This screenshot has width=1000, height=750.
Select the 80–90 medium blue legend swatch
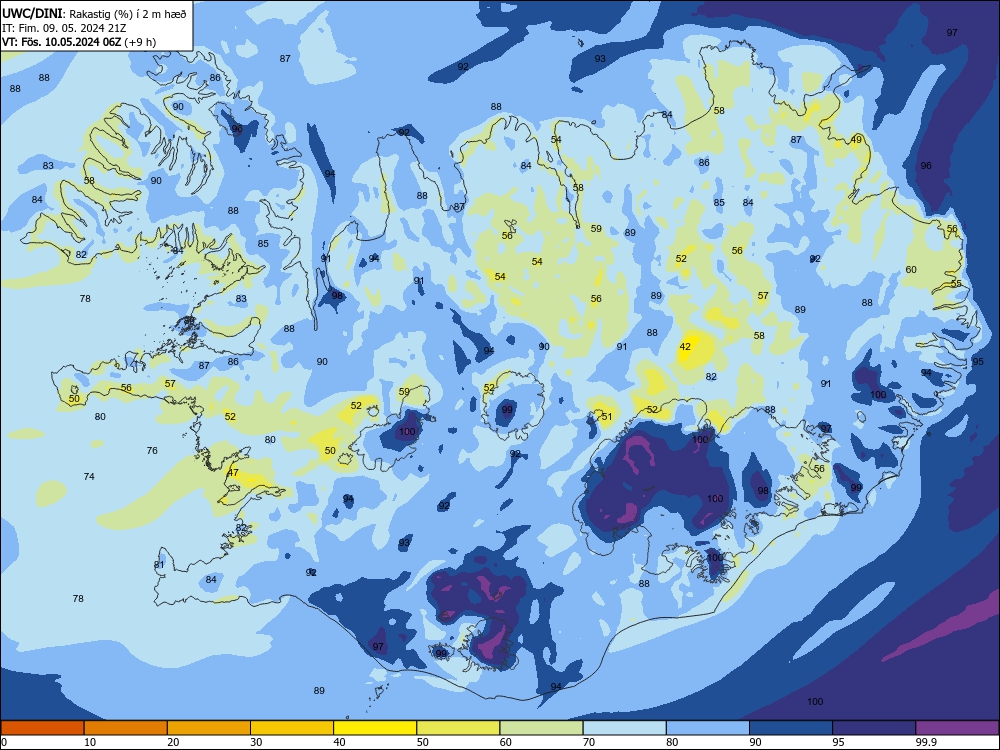[x=708, y=728]
